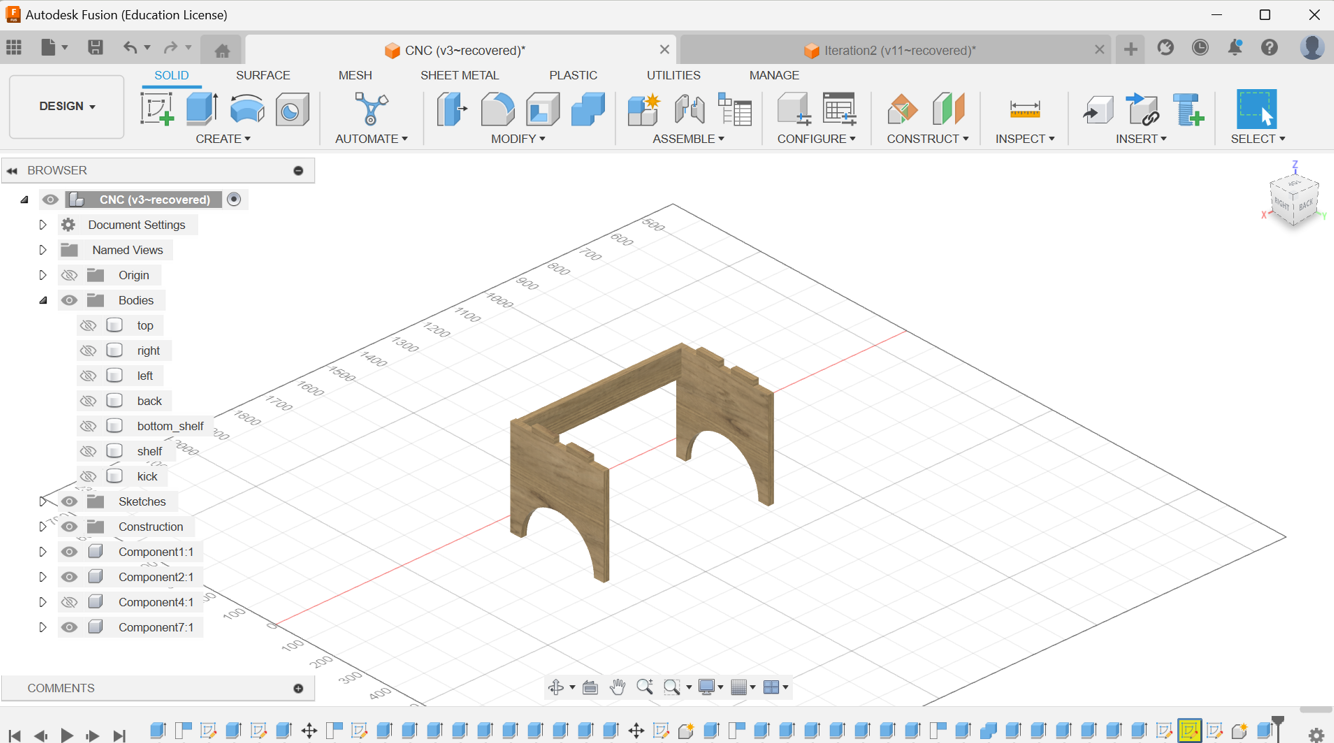The image size is (1334, 743).
Task: Click the Change Parameters table icon
Action: pos(840,109)
